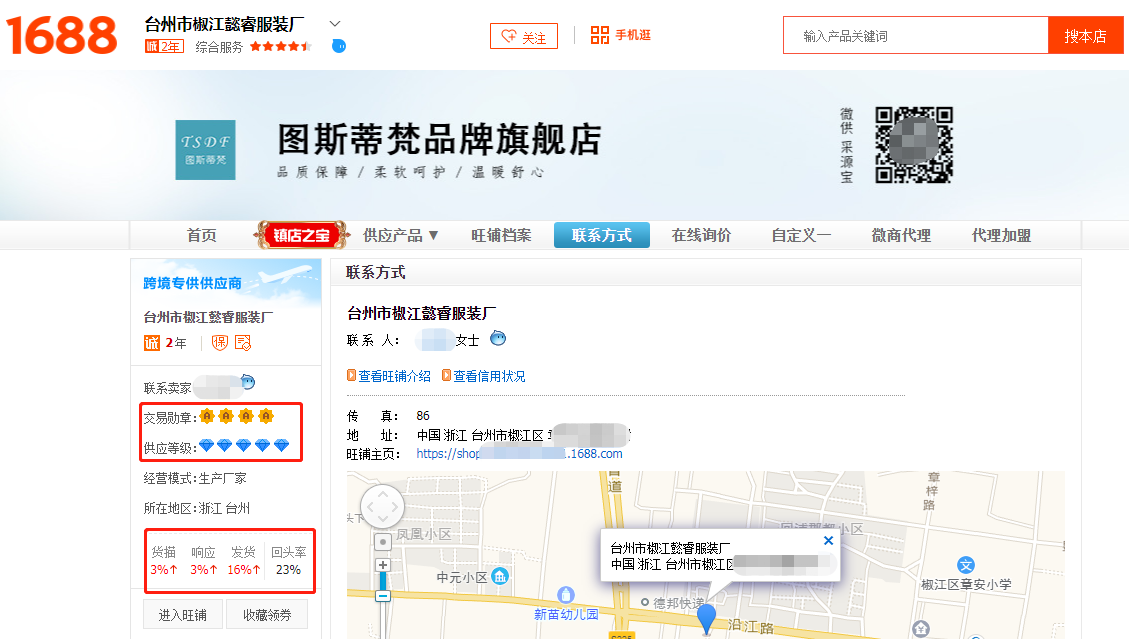
Task: Go to 首页 tab
Action: tap(202, 236)
